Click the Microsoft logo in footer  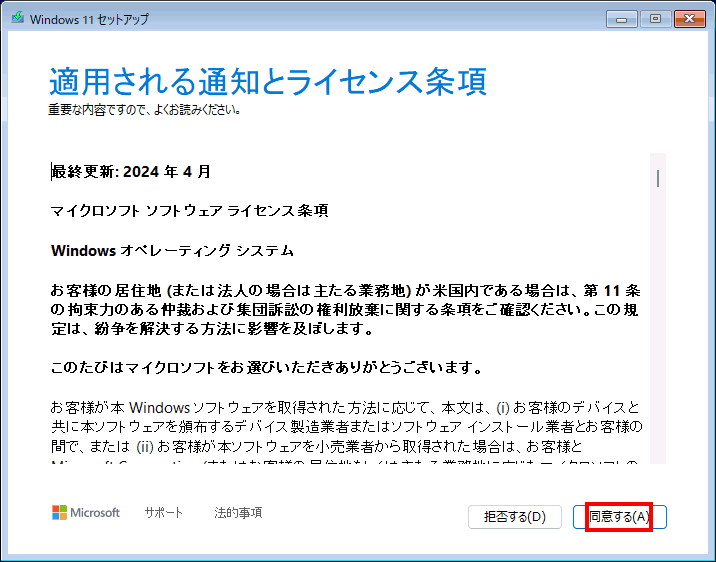[x=86, y=513]
